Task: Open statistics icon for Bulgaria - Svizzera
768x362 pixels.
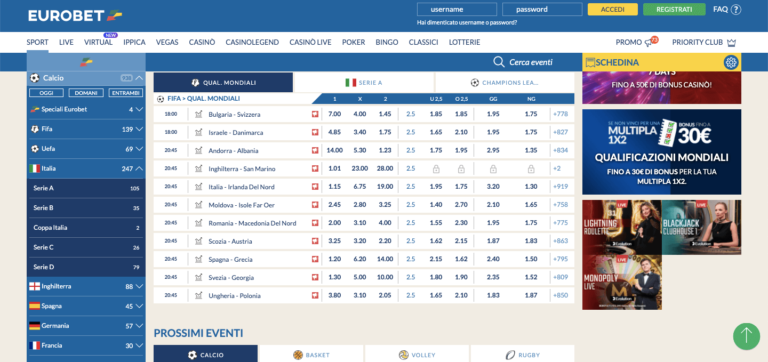Action: click(198, 114)
